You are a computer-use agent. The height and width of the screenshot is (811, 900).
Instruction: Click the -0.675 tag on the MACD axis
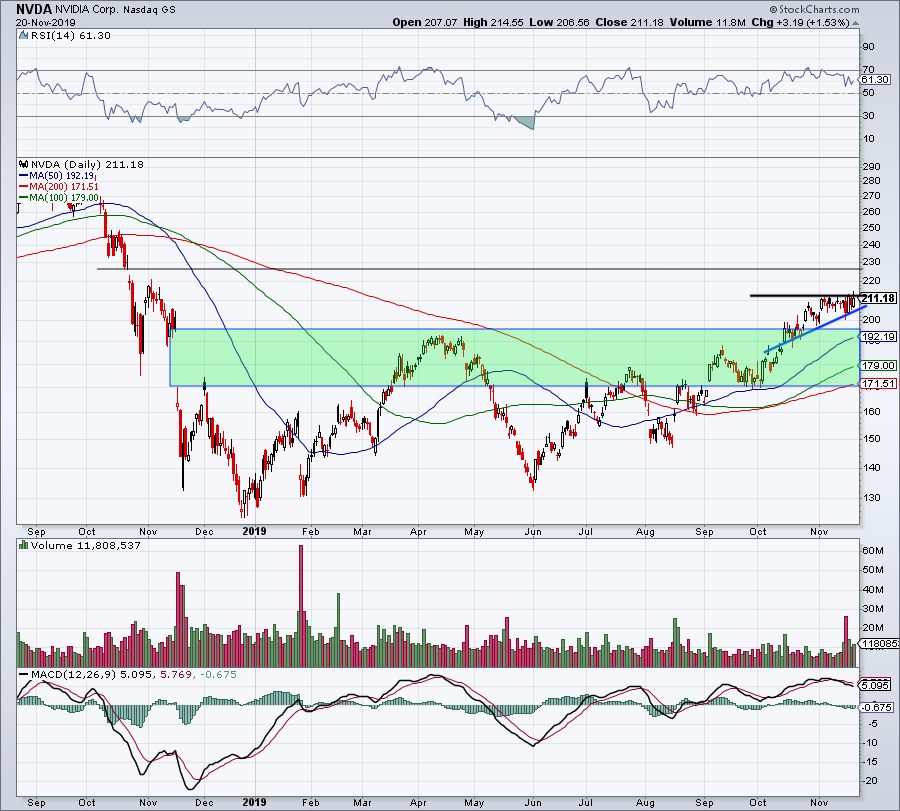point(876,708)
